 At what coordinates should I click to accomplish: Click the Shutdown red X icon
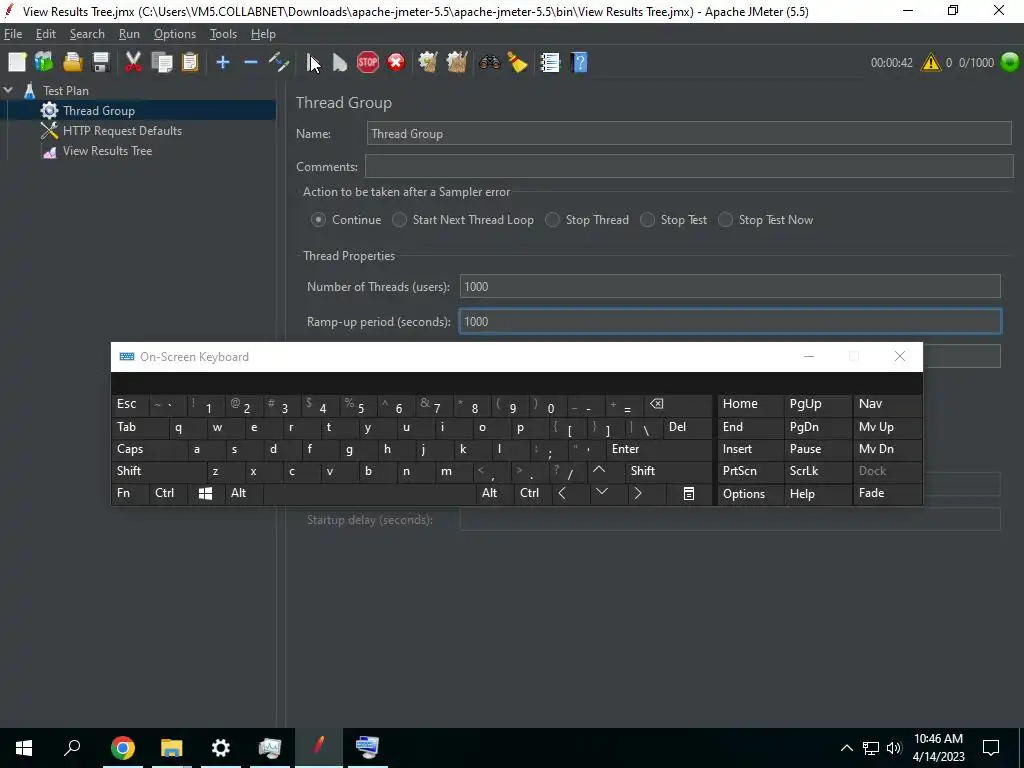(x=396, y=63)
